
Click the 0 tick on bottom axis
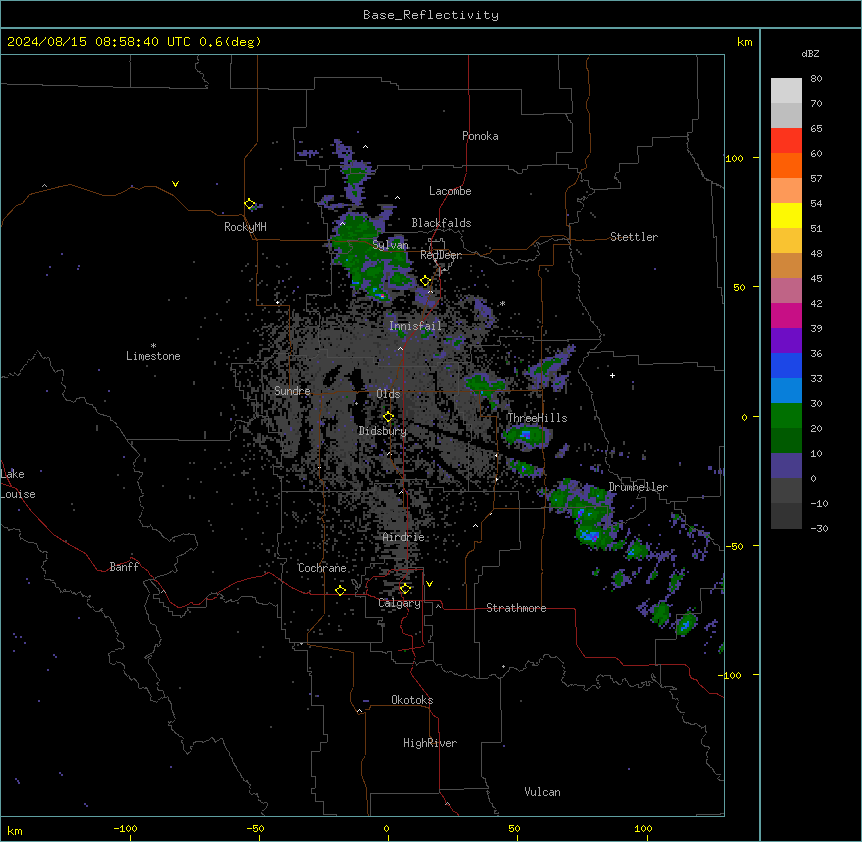coord(386,828)
